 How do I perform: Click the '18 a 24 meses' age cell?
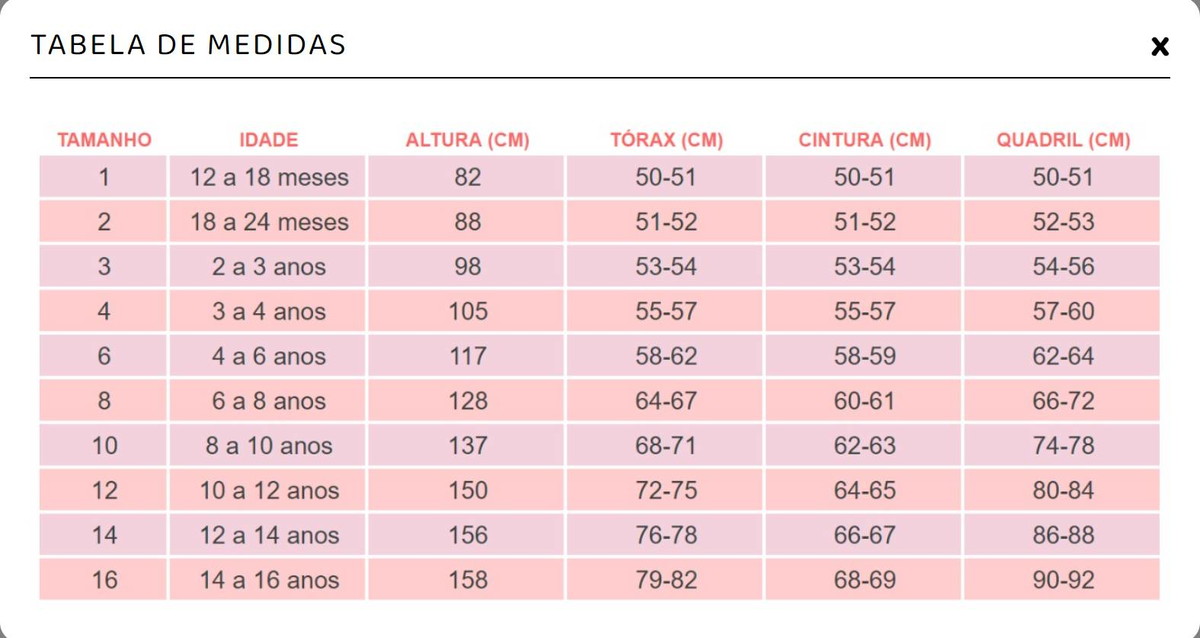coord(269,222)
